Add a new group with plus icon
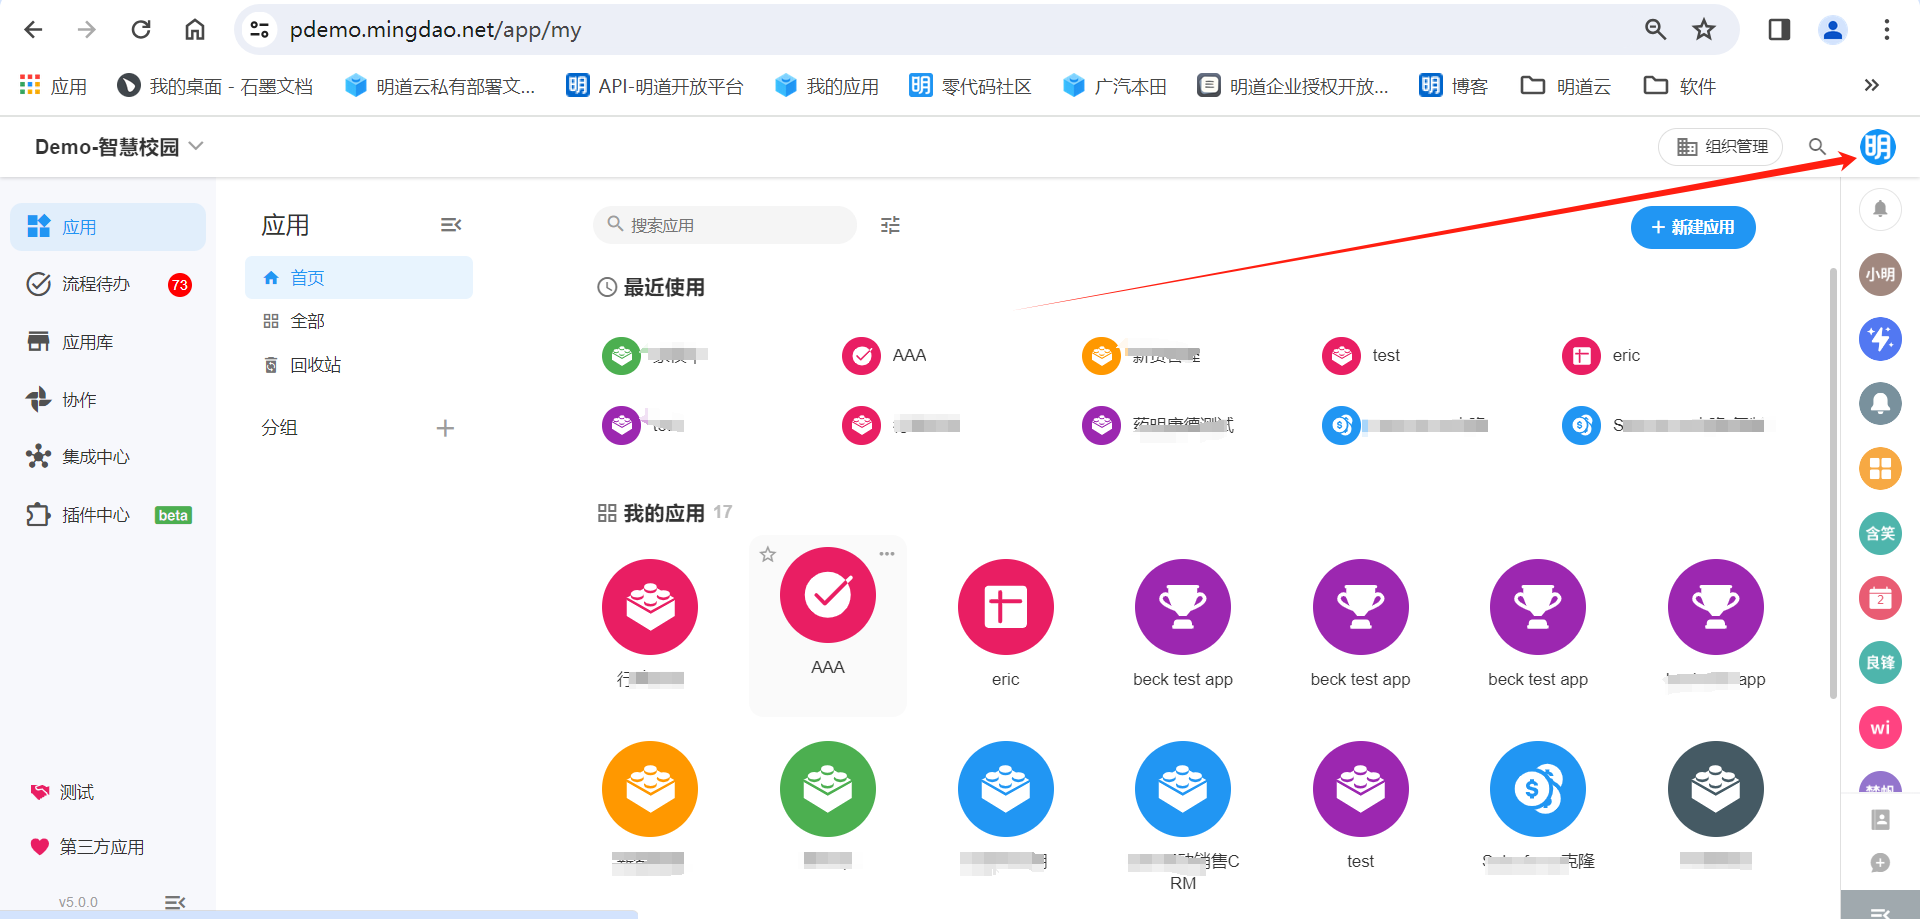The image size is (1920, 919). (x=445, y=428)
